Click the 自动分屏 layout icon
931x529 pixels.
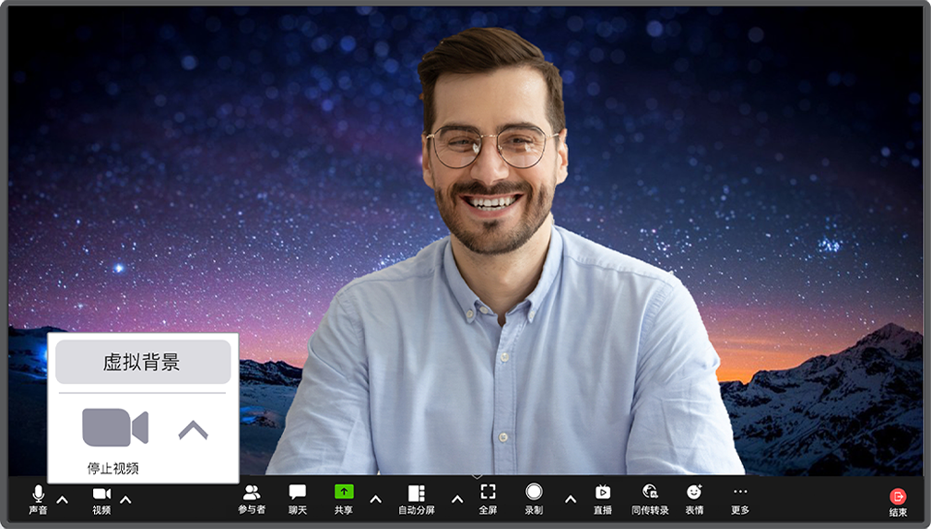[416, 493]
